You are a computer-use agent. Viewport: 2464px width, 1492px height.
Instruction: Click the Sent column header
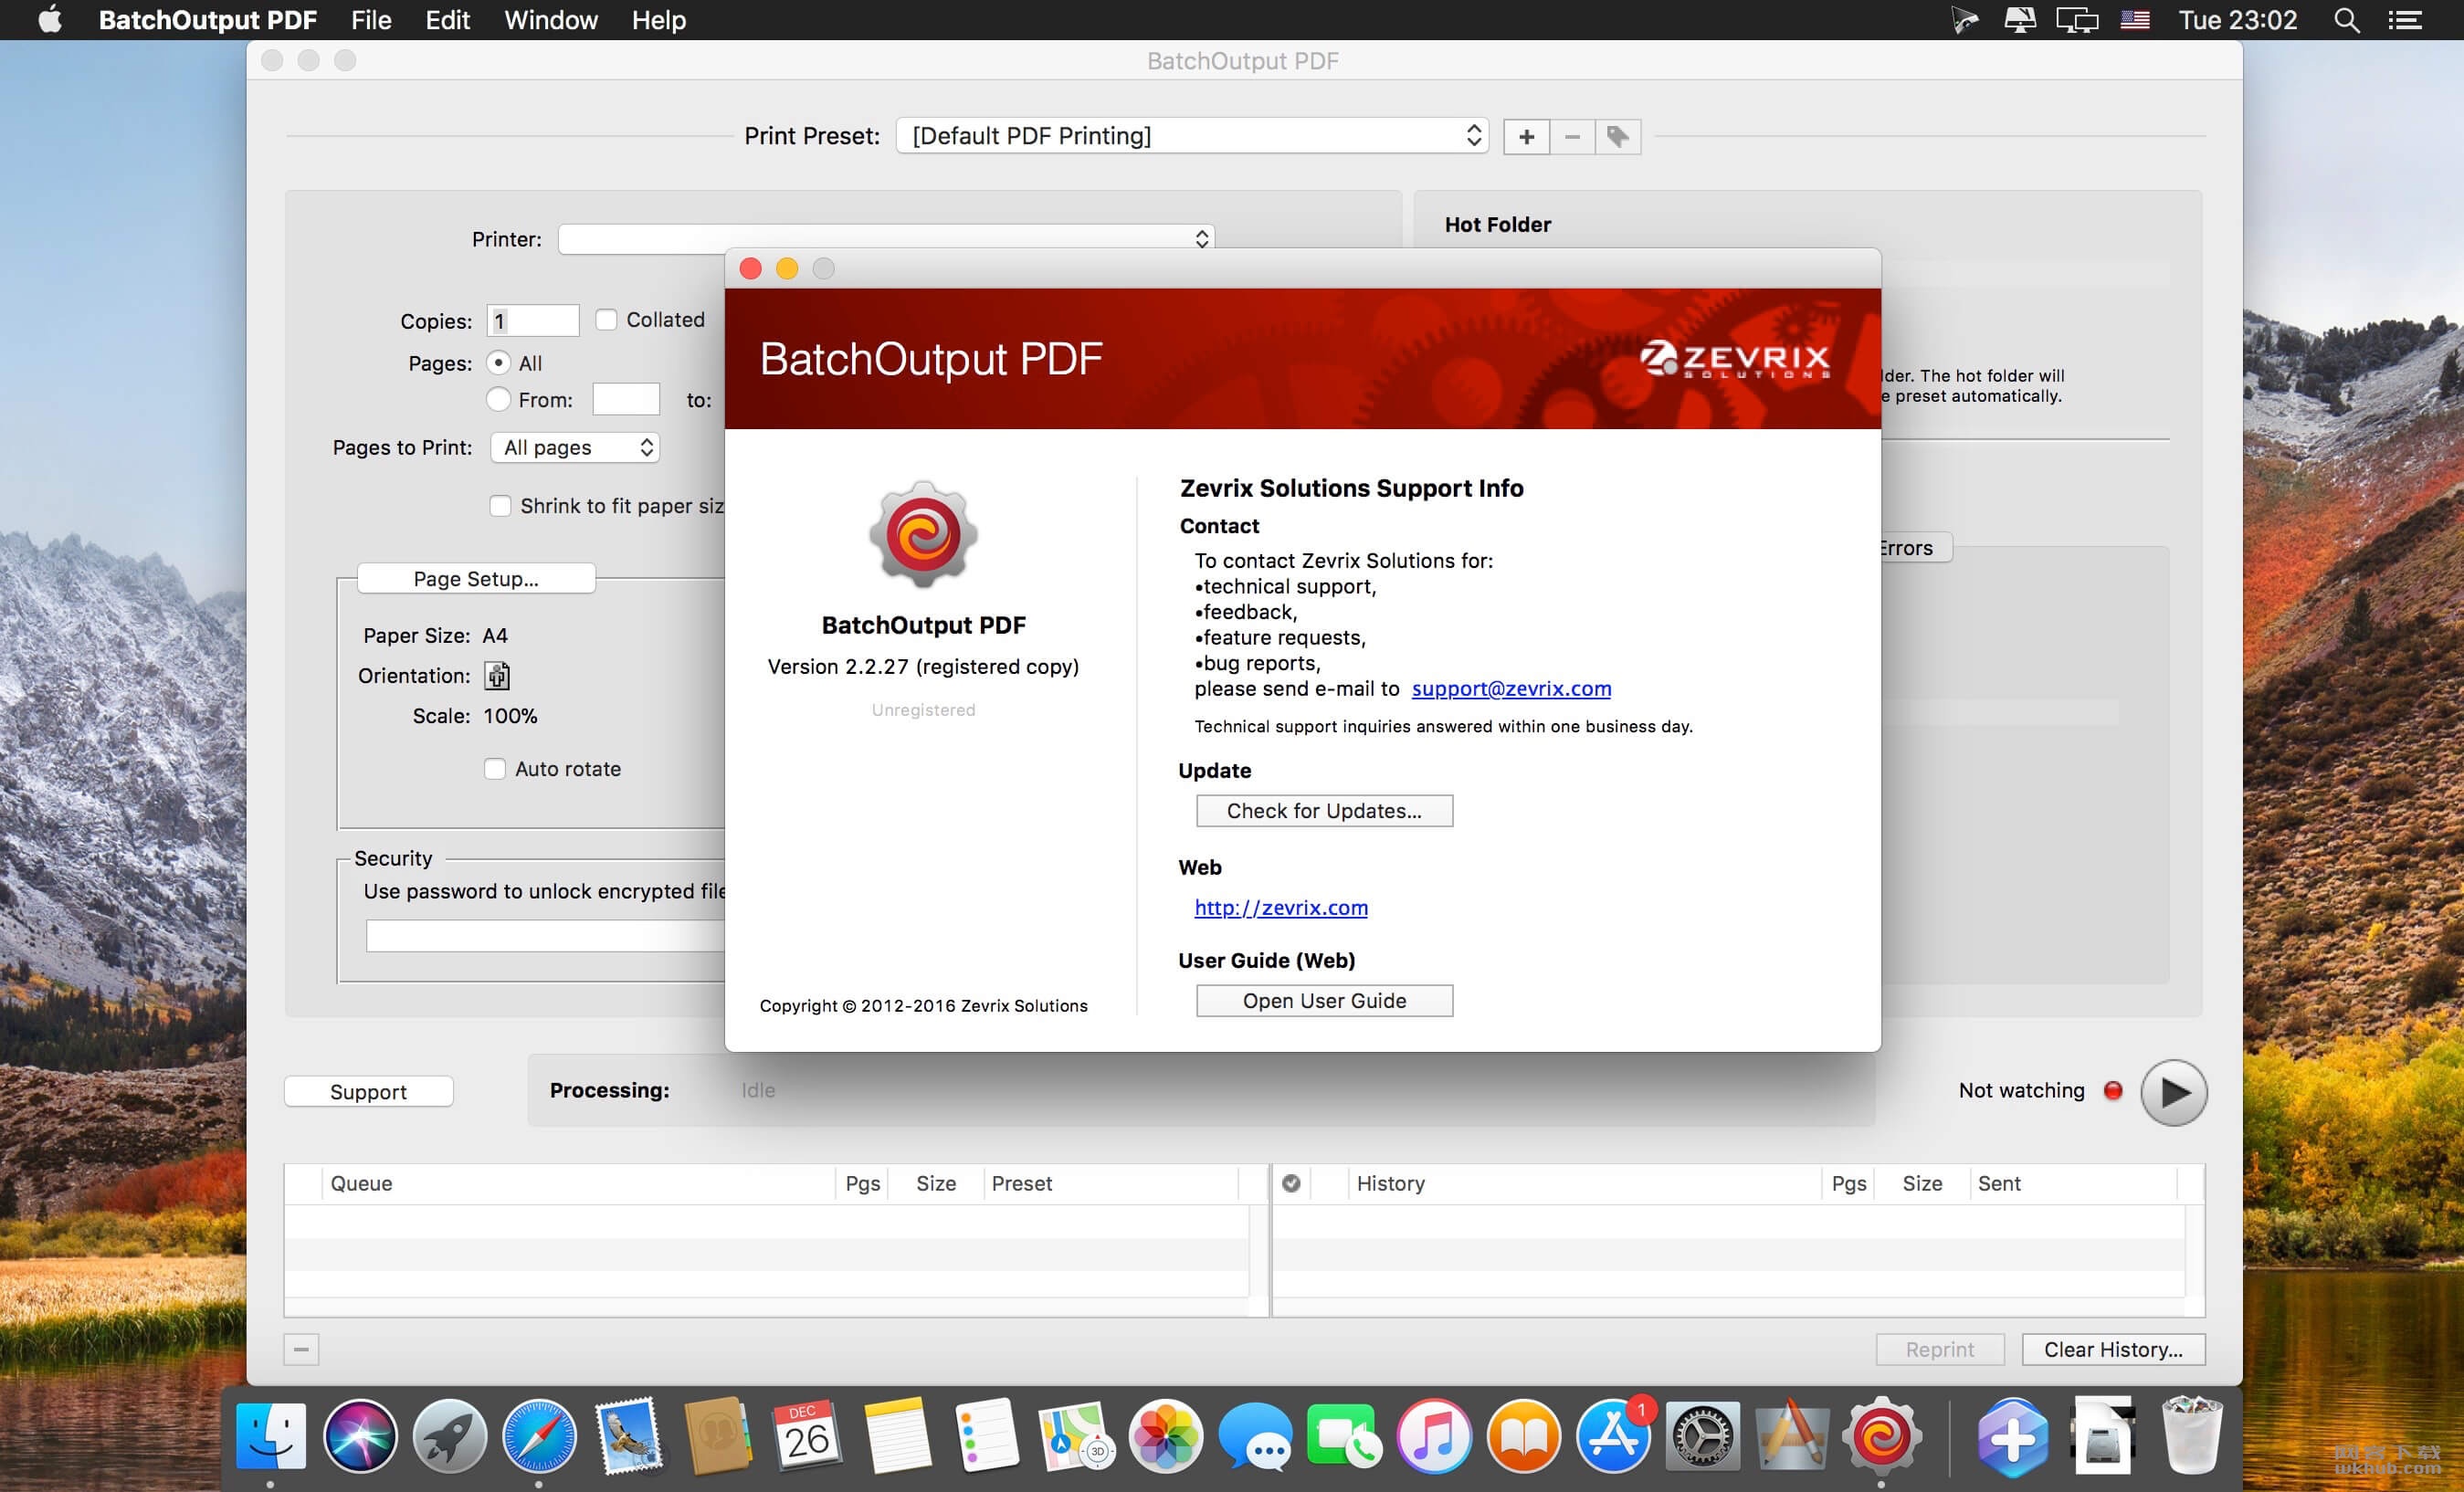(x=2072, y=1183)
